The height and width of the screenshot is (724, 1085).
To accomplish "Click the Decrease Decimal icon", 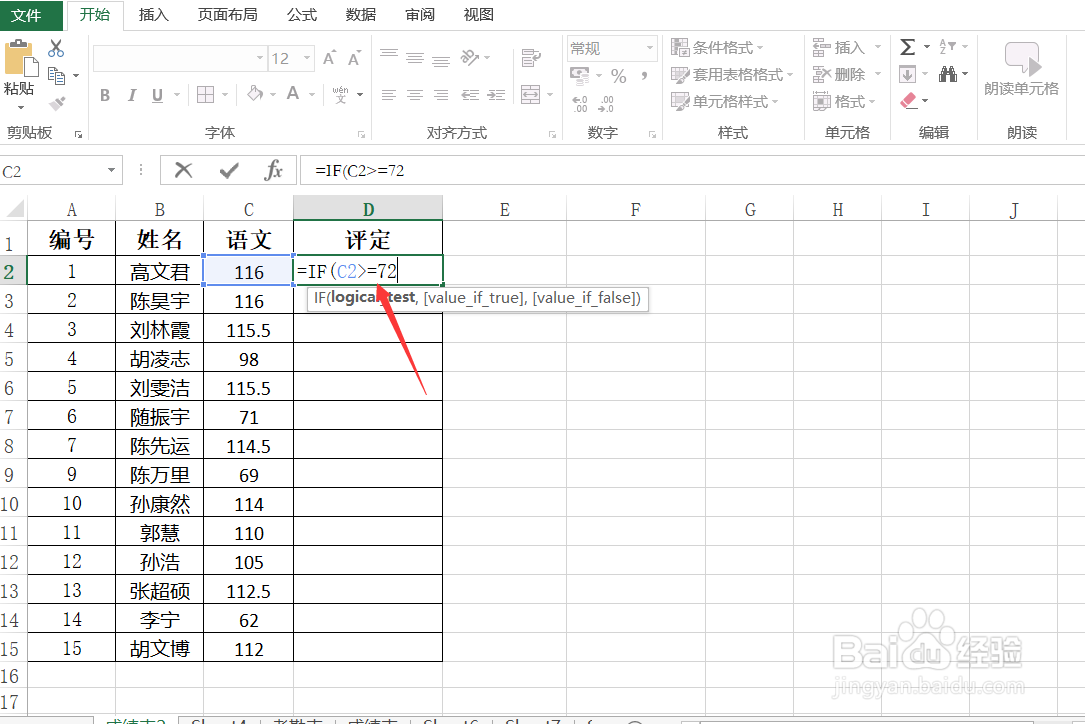I will click(606, 104).
